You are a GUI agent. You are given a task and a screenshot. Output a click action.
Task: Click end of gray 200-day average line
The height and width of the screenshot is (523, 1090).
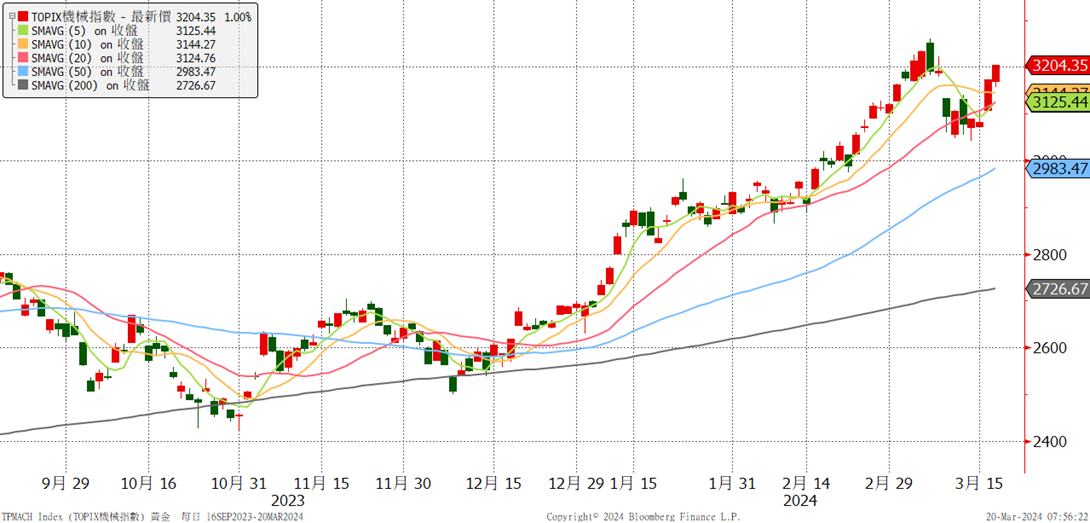pyautogui.click(x=993, y=289)
